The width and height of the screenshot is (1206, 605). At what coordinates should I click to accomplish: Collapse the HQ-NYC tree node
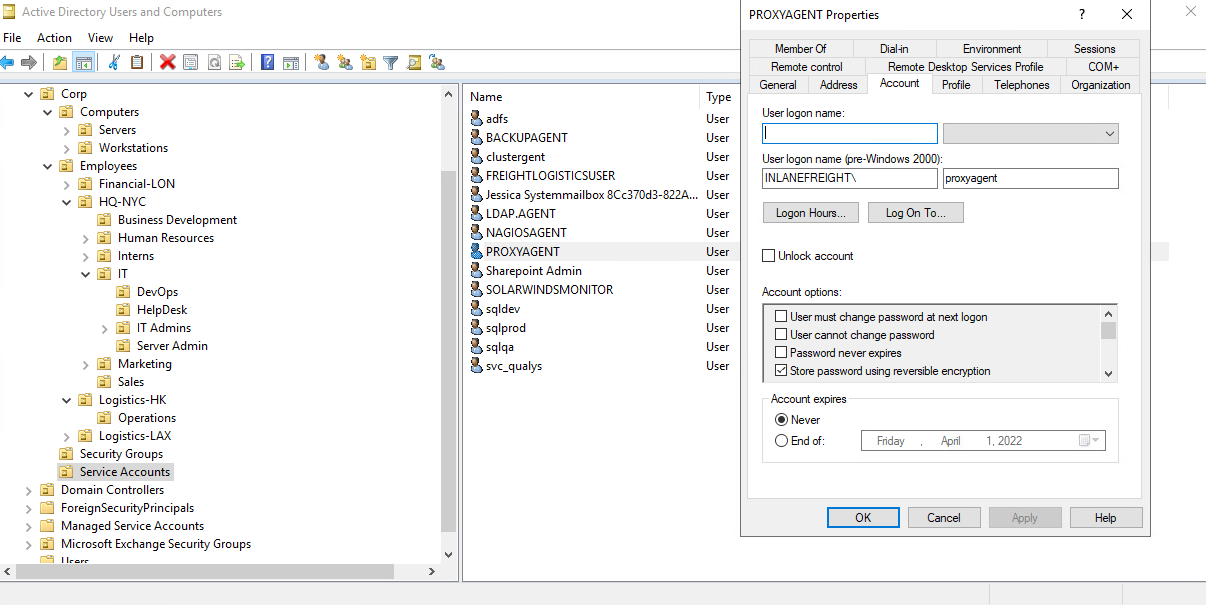coord(67,202)
